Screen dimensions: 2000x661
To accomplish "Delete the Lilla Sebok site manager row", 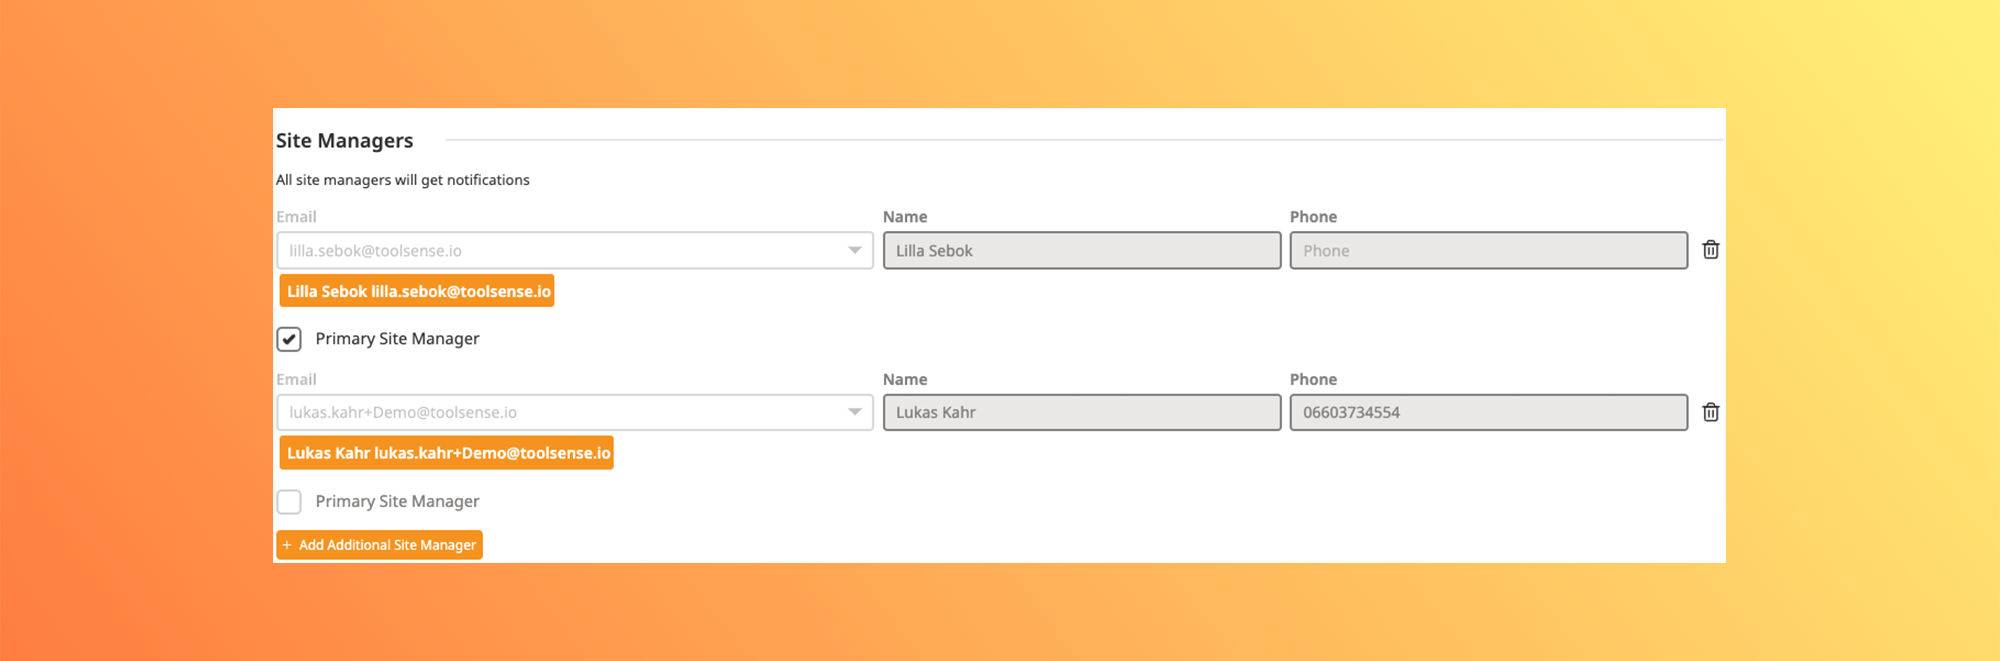I will point(1710,250).
